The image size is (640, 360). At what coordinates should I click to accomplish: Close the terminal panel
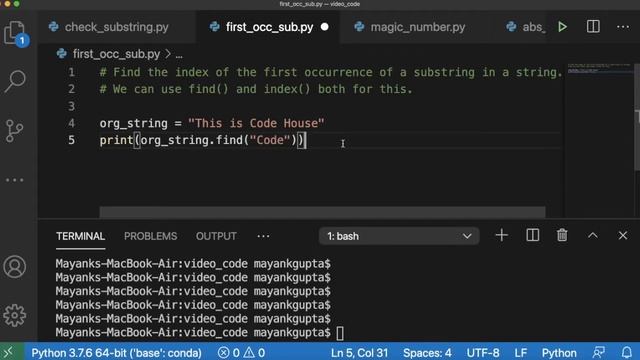[622, 236]
